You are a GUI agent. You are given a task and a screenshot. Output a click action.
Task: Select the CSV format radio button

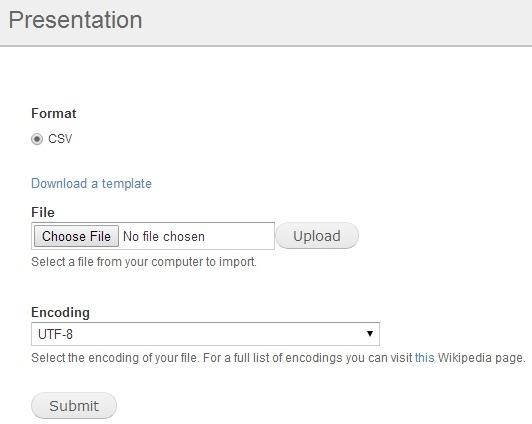pos(37,139)
